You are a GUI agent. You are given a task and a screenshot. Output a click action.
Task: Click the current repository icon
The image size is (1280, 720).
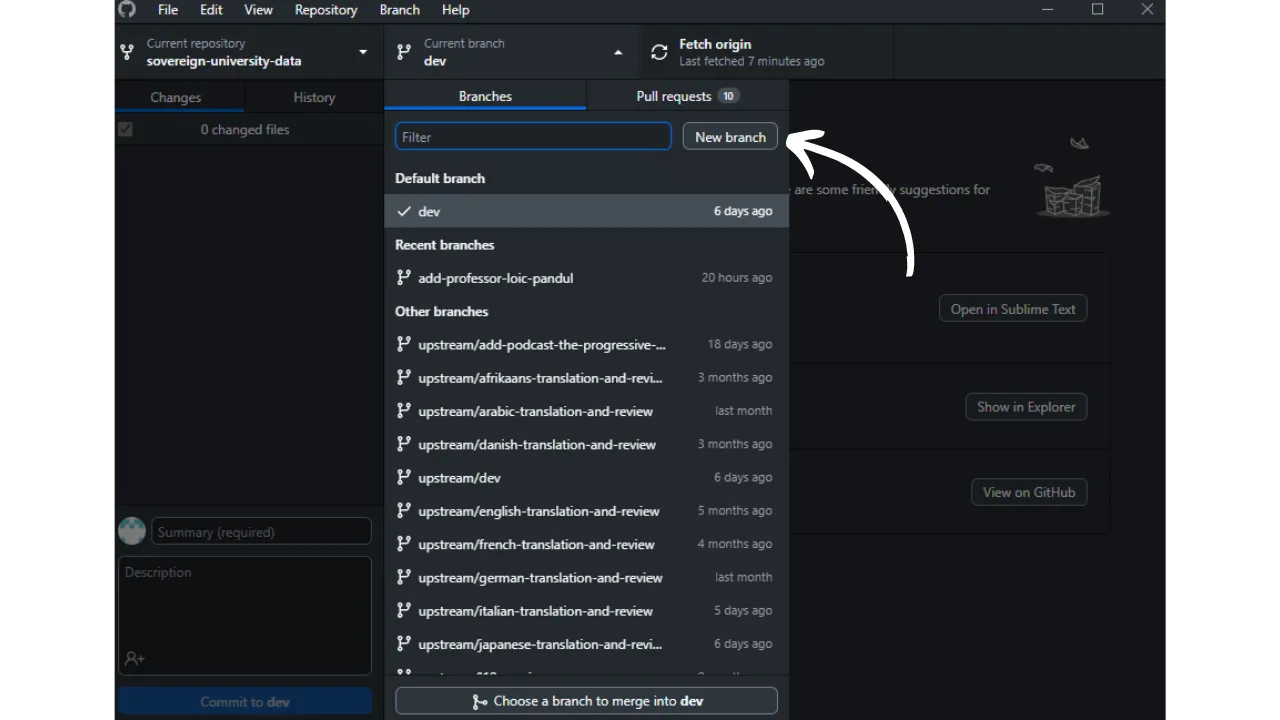[127, 52]
